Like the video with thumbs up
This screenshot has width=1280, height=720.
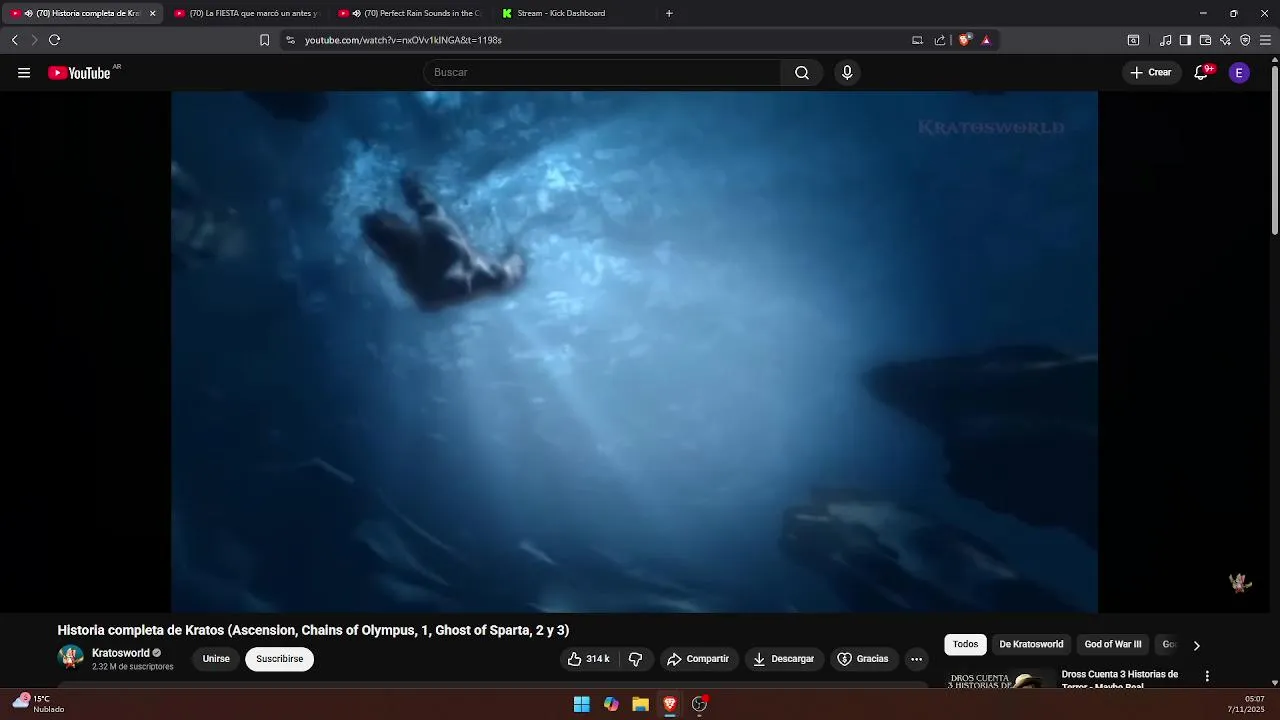[x=588, y=659]
